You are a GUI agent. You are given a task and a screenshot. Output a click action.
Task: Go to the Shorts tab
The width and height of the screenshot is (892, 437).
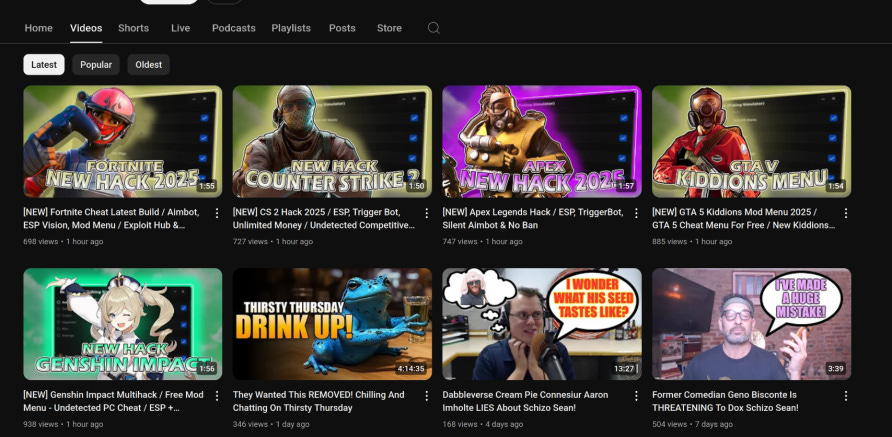point(134,28)
